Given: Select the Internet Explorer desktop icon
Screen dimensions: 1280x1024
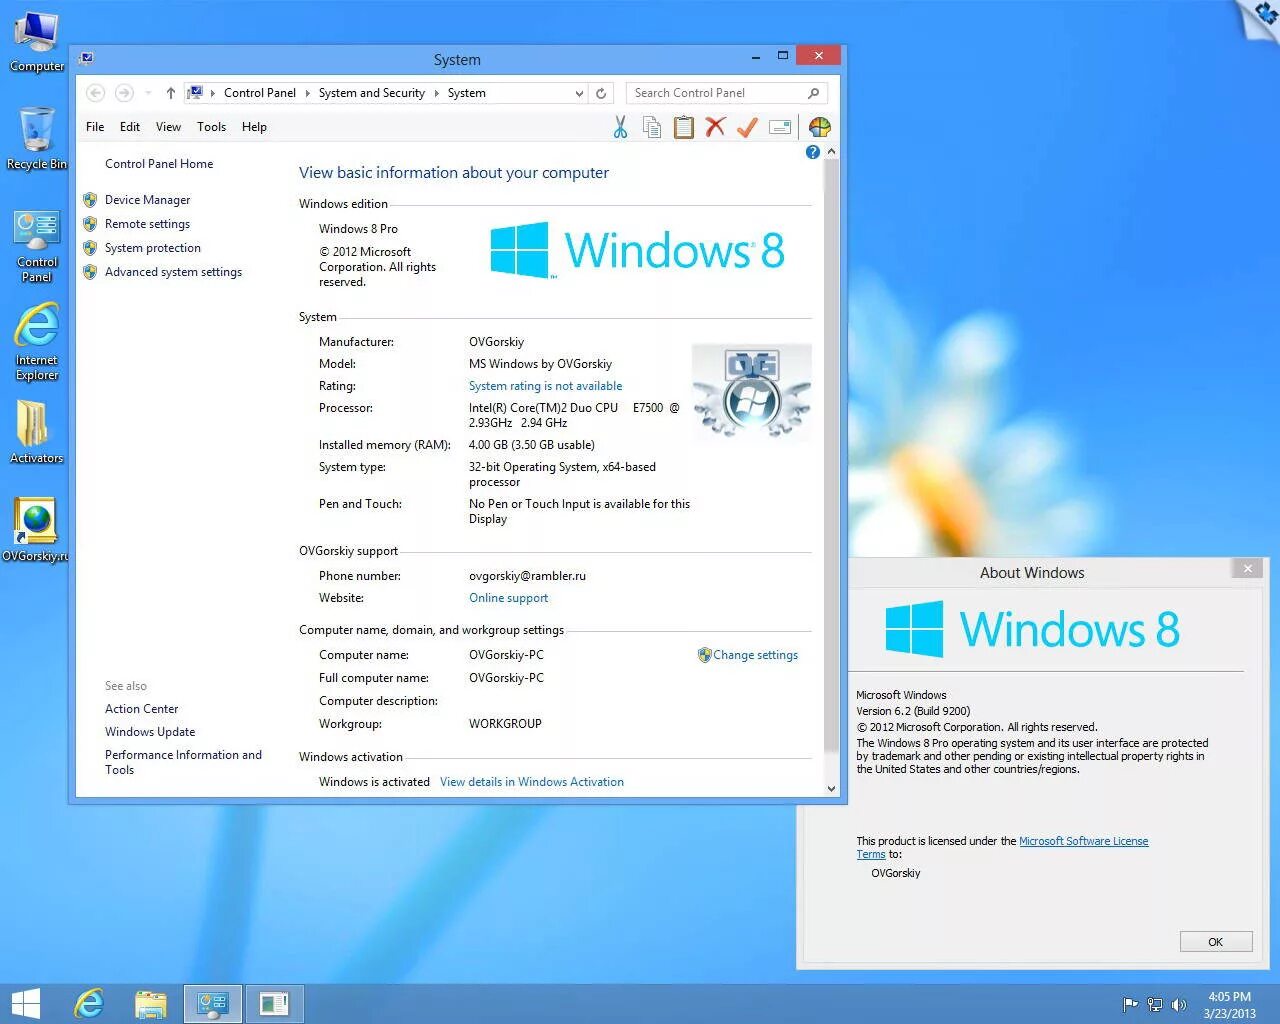Looking at the screenshot, I should point(37,342).
